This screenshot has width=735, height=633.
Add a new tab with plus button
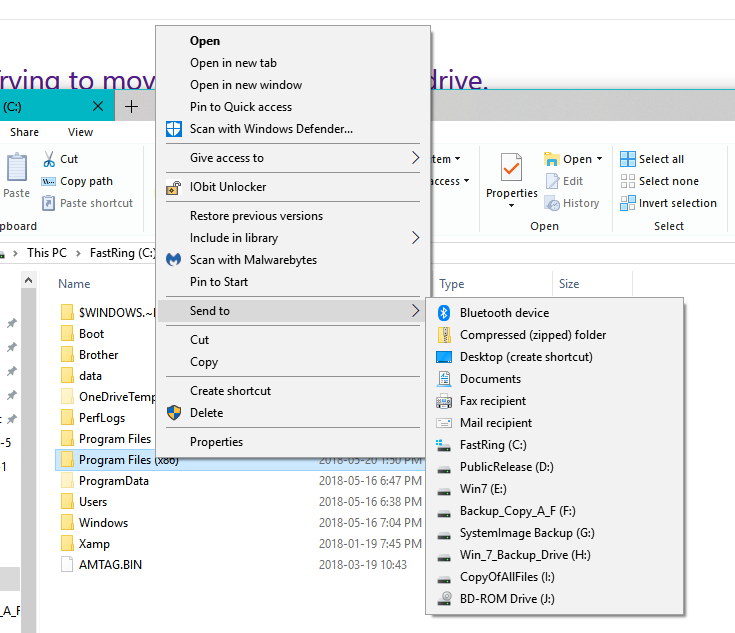point(132,106)
